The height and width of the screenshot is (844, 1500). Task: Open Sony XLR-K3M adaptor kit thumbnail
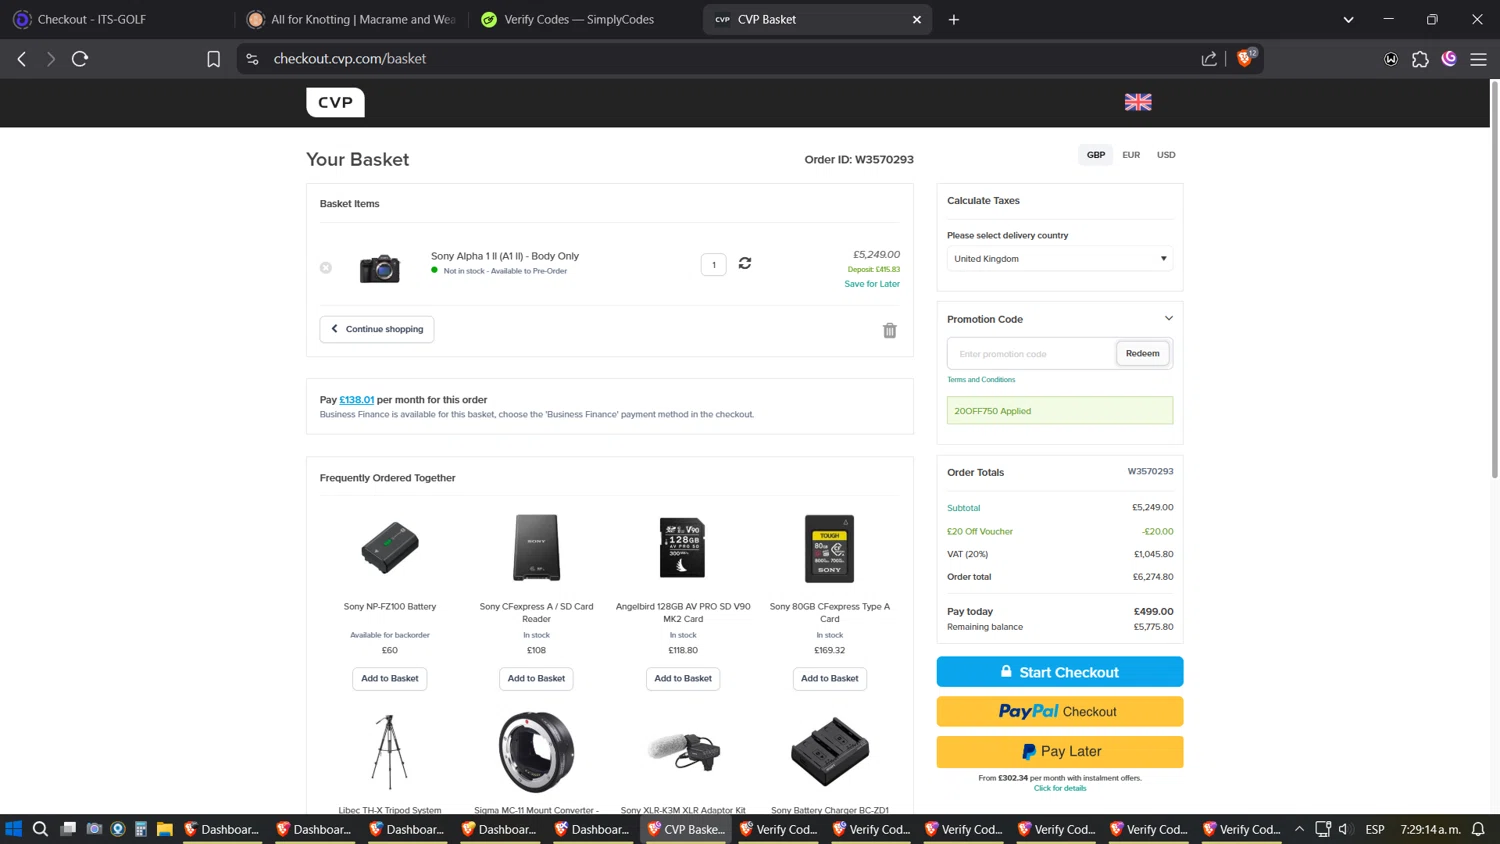pos(683,752)
